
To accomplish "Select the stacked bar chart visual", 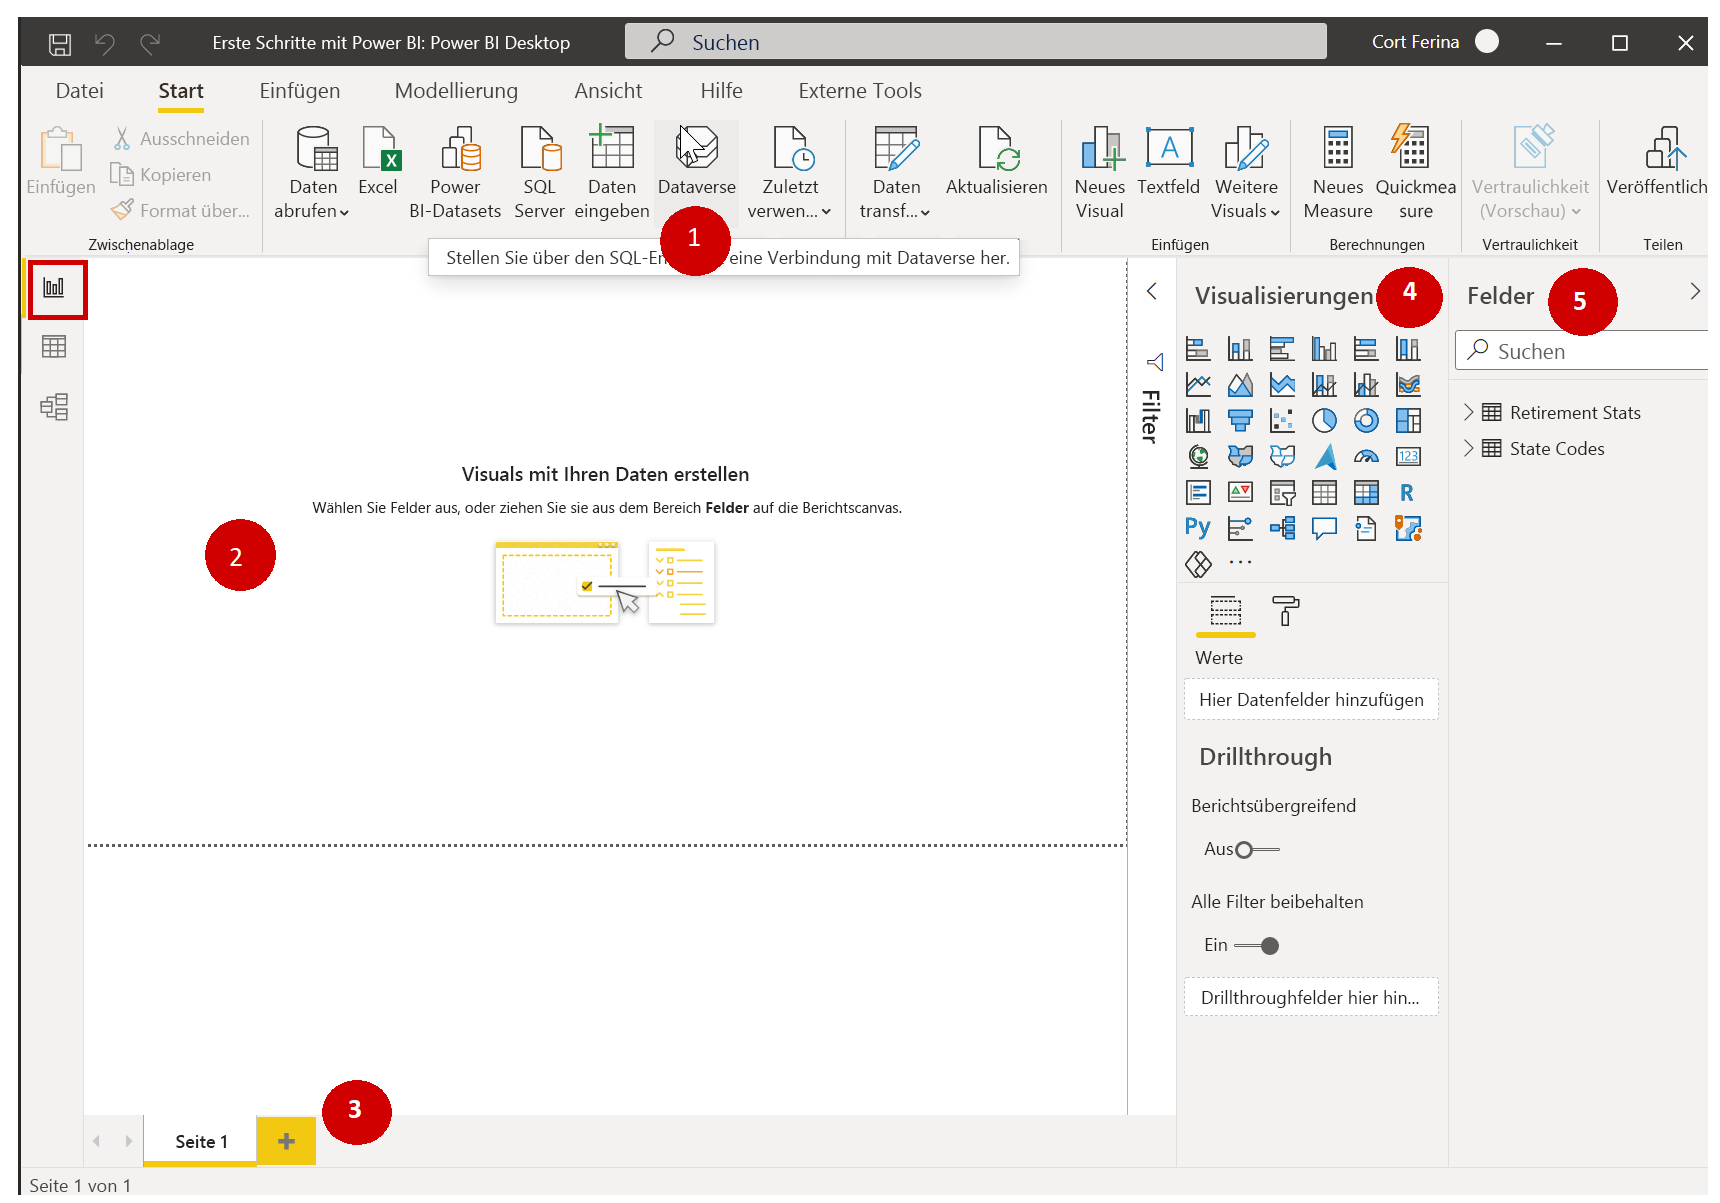I will [1198, 349].
